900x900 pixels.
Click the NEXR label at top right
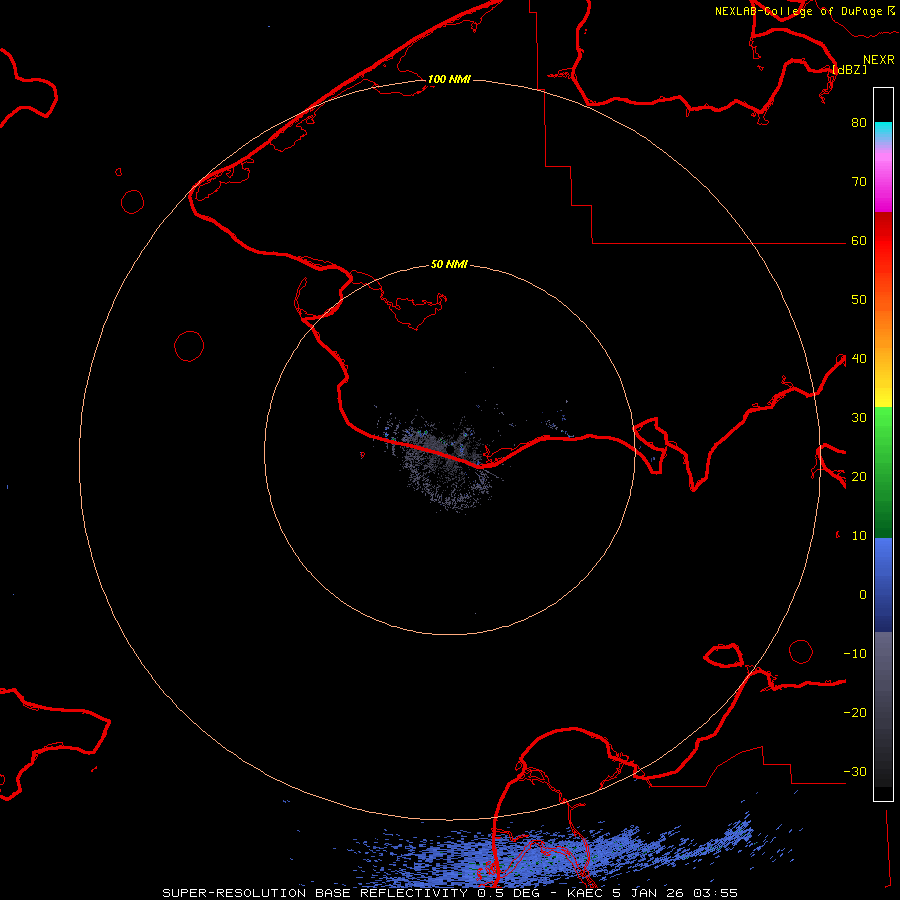pyautogui.click(x=878, y=59)
